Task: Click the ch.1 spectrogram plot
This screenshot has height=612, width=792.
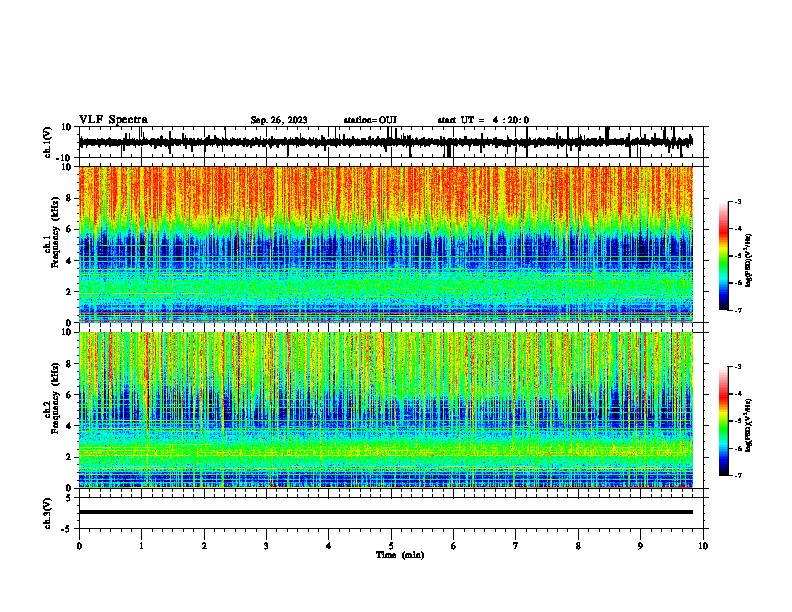Action: 385,244
